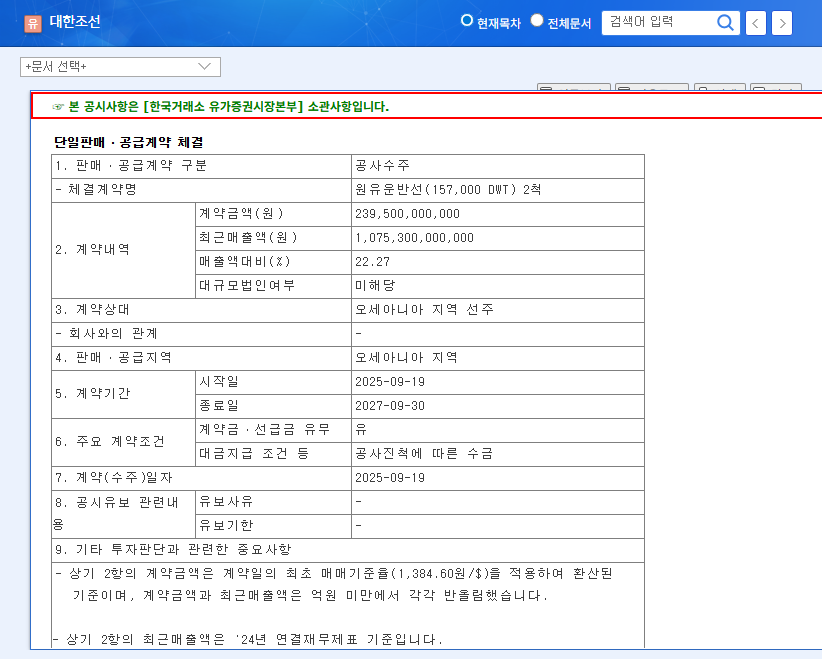Click the 7. 계약(수주)일자 label
Image resolution: width=822 pixels, height=659 pixels.
113,478
